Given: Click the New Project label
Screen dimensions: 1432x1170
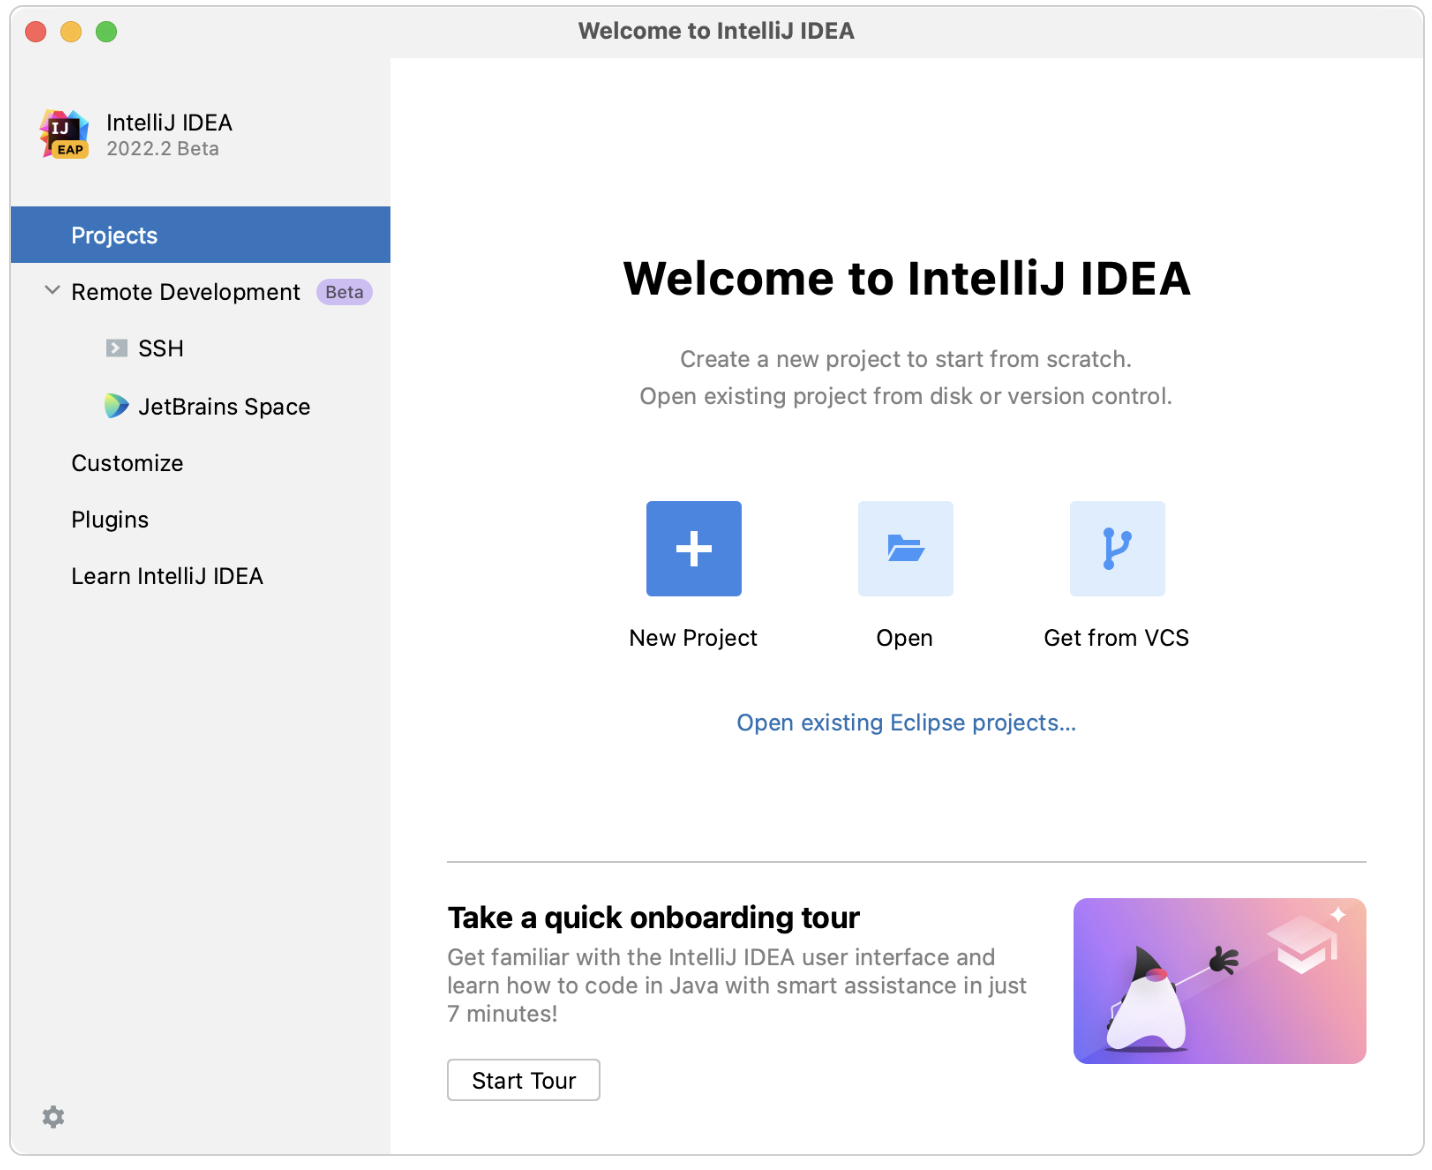Looking at the screenshot, I should pyautogui.click(x=693, y=637).
